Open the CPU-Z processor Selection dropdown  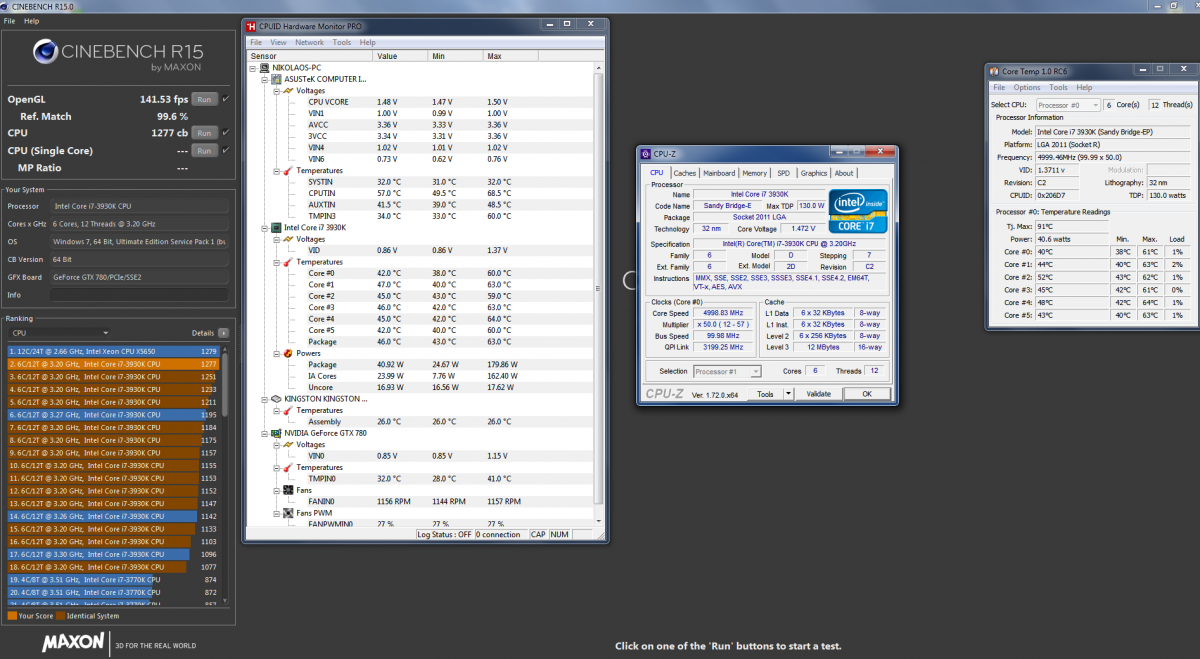coord(728,371)
